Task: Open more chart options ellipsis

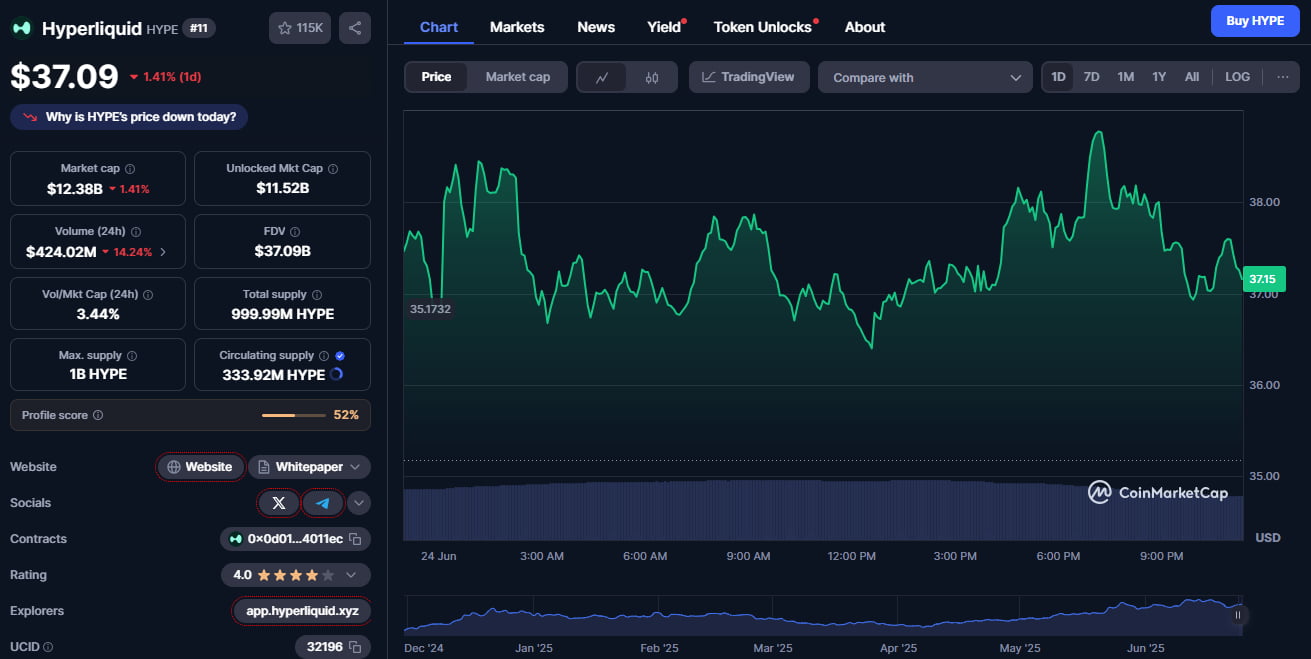Action: coord(1283,77)
